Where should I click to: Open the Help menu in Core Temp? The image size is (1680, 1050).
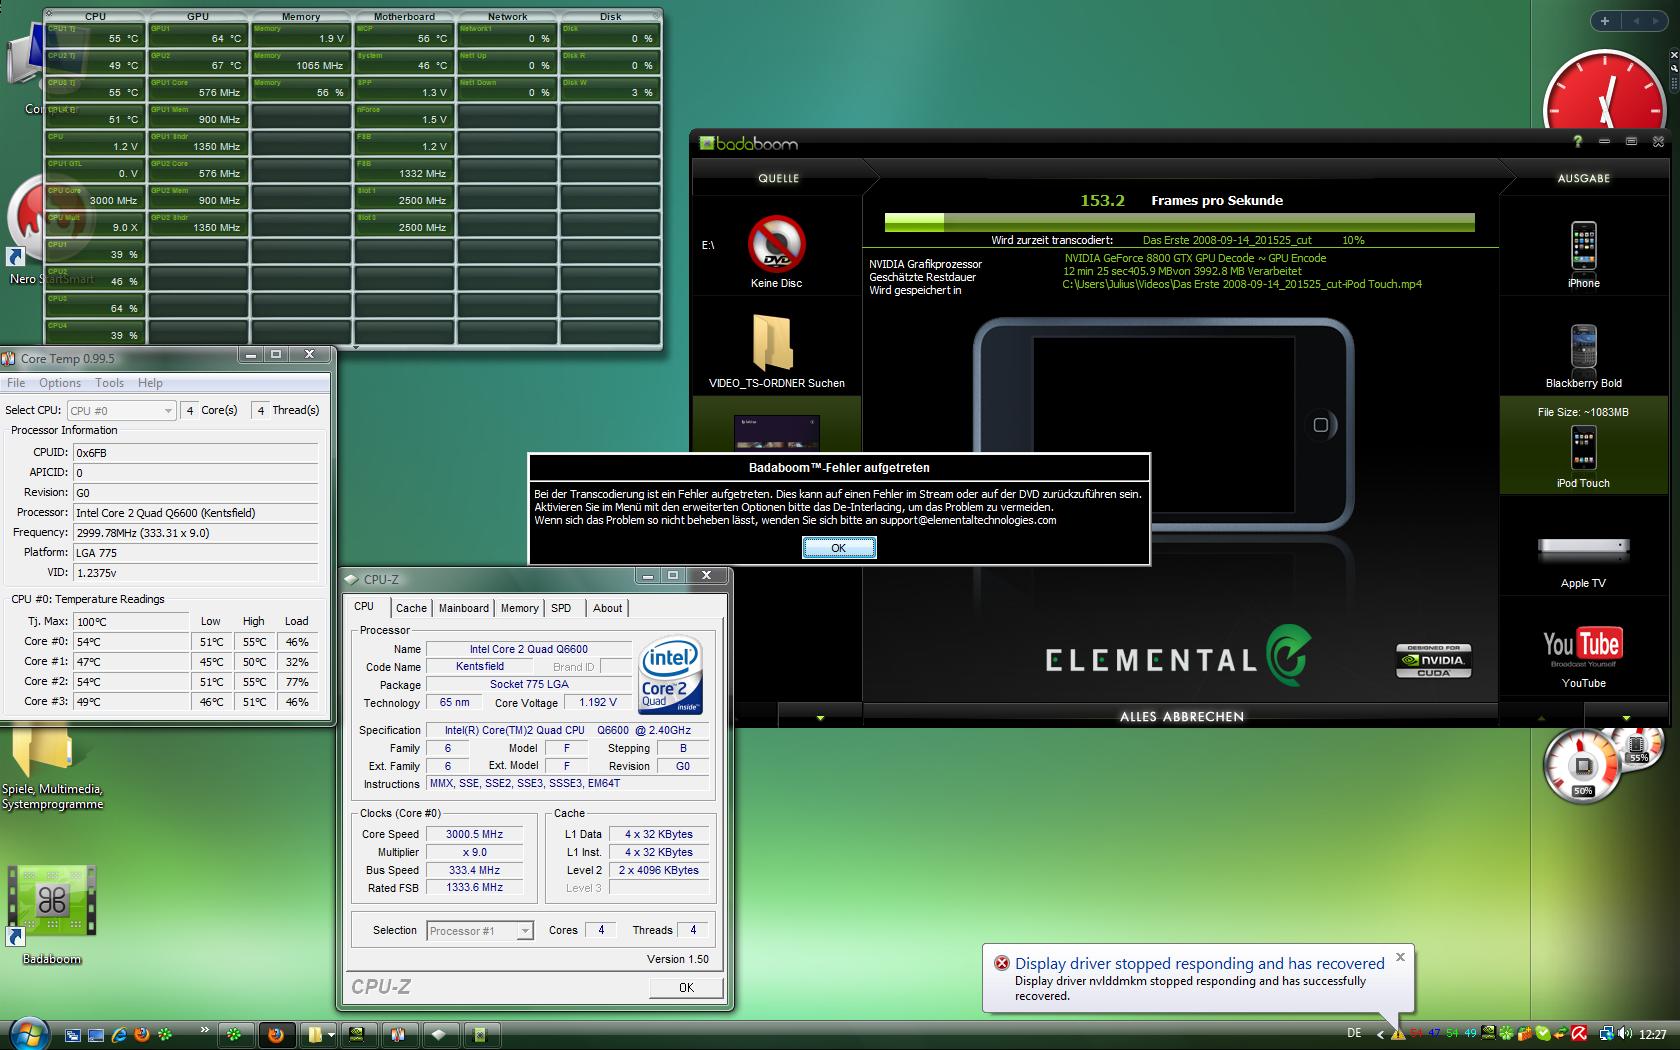(150, 383)
